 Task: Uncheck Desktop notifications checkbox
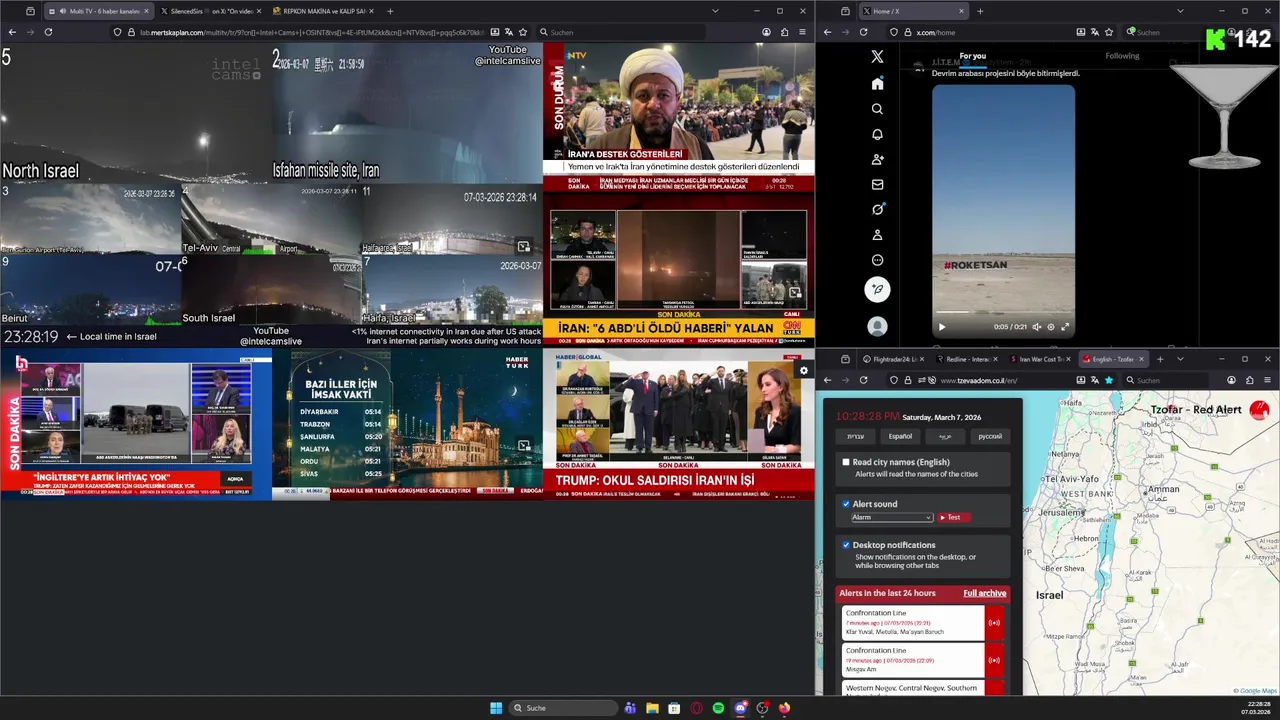point(846,545)
